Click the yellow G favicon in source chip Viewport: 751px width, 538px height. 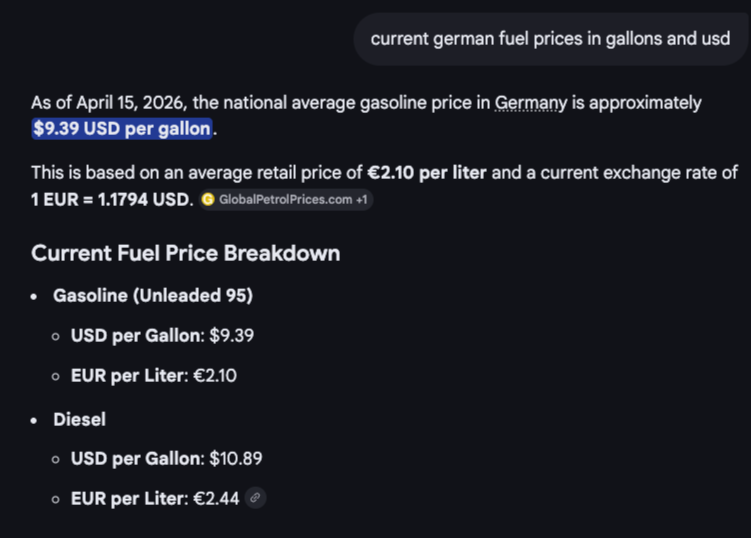coord(208,200)
